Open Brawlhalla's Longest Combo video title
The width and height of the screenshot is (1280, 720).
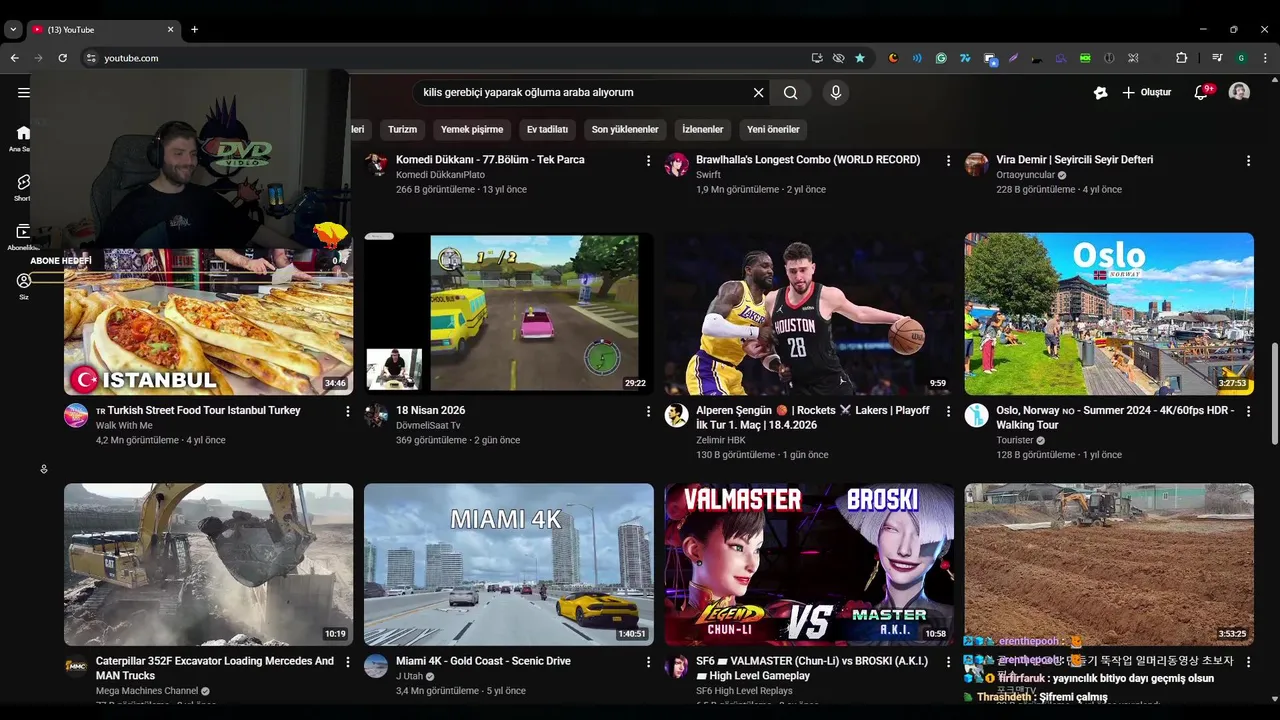[808, 160]
